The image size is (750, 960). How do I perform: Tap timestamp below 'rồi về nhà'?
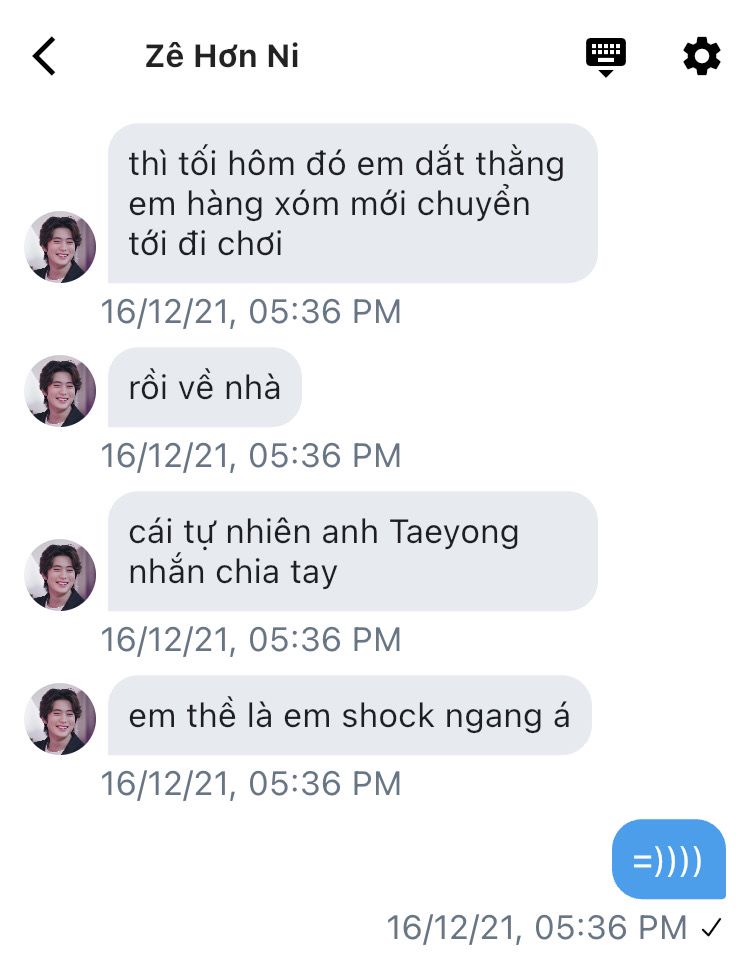(x=251, y=456)
